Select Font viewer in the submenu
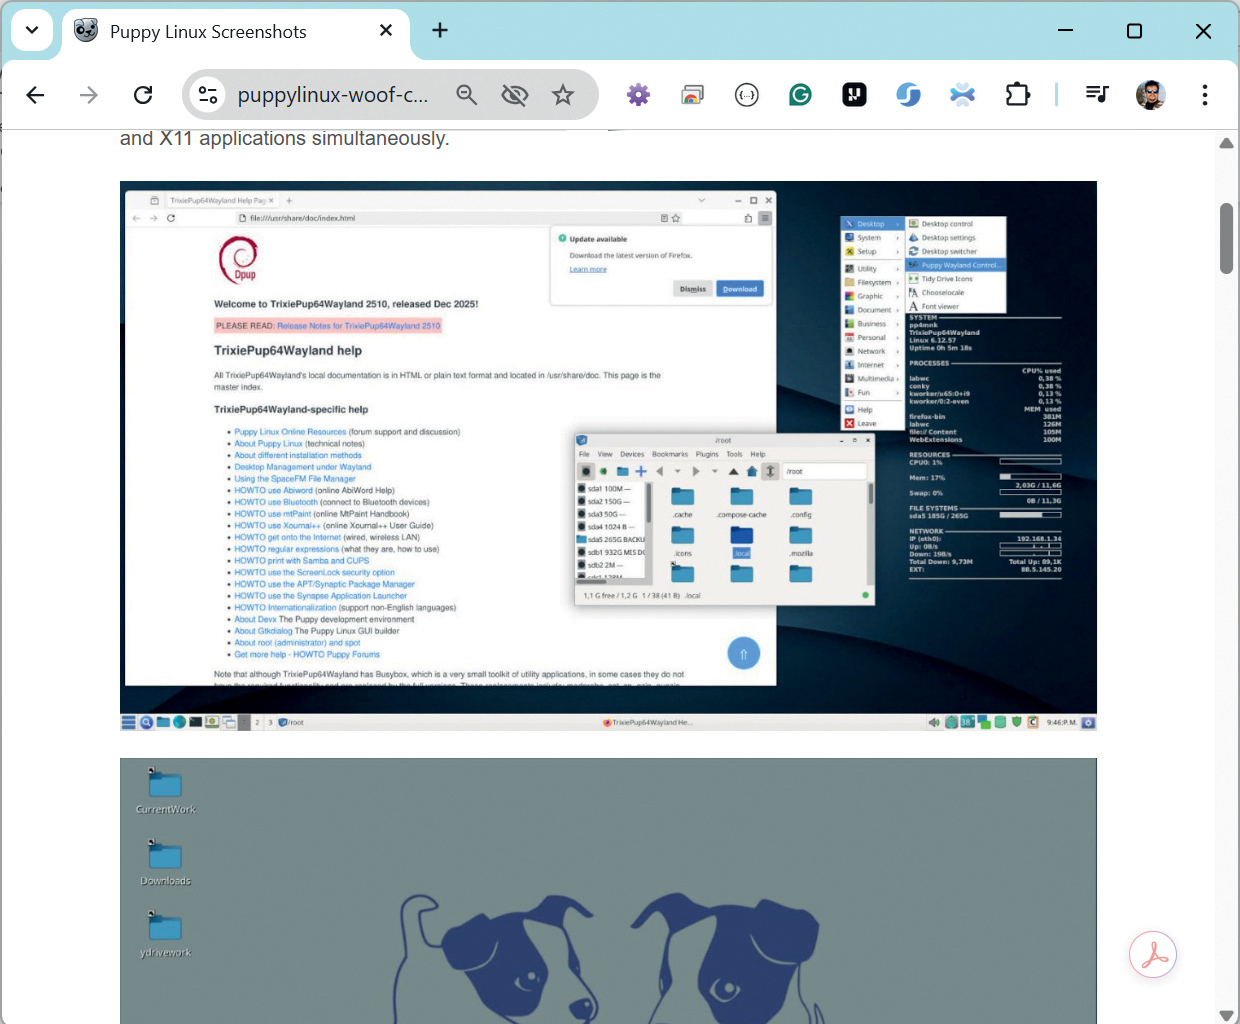Screen dimensions: 1240x1024 pos(956,306)
